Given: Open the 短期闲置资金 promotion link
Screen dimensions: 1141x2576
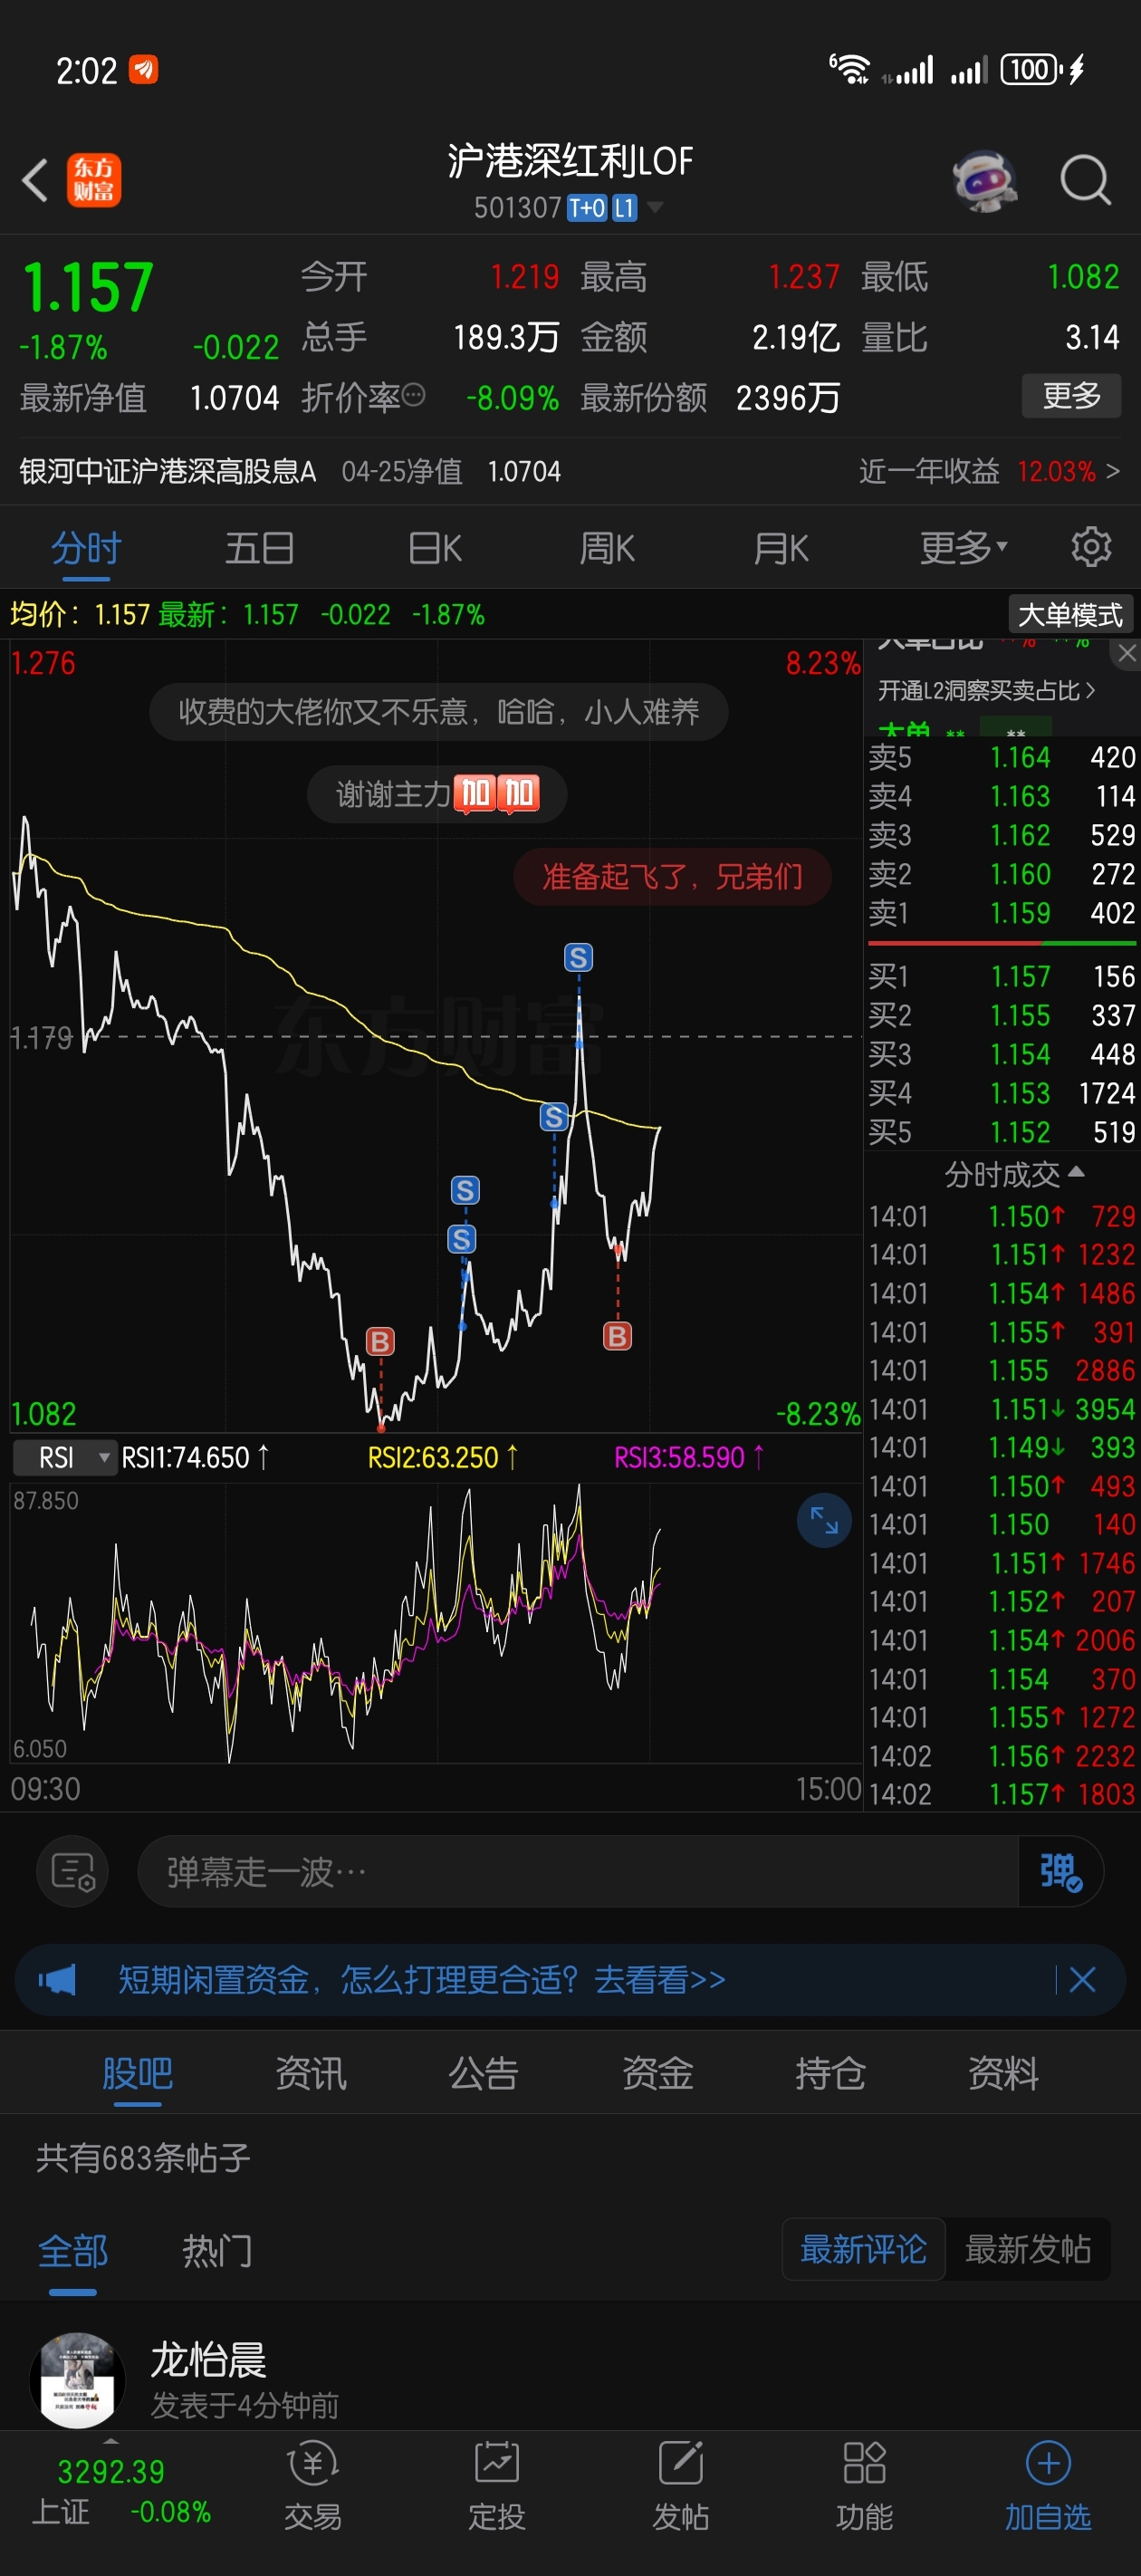Looking at the screenshot, I should coord(422,1979).
